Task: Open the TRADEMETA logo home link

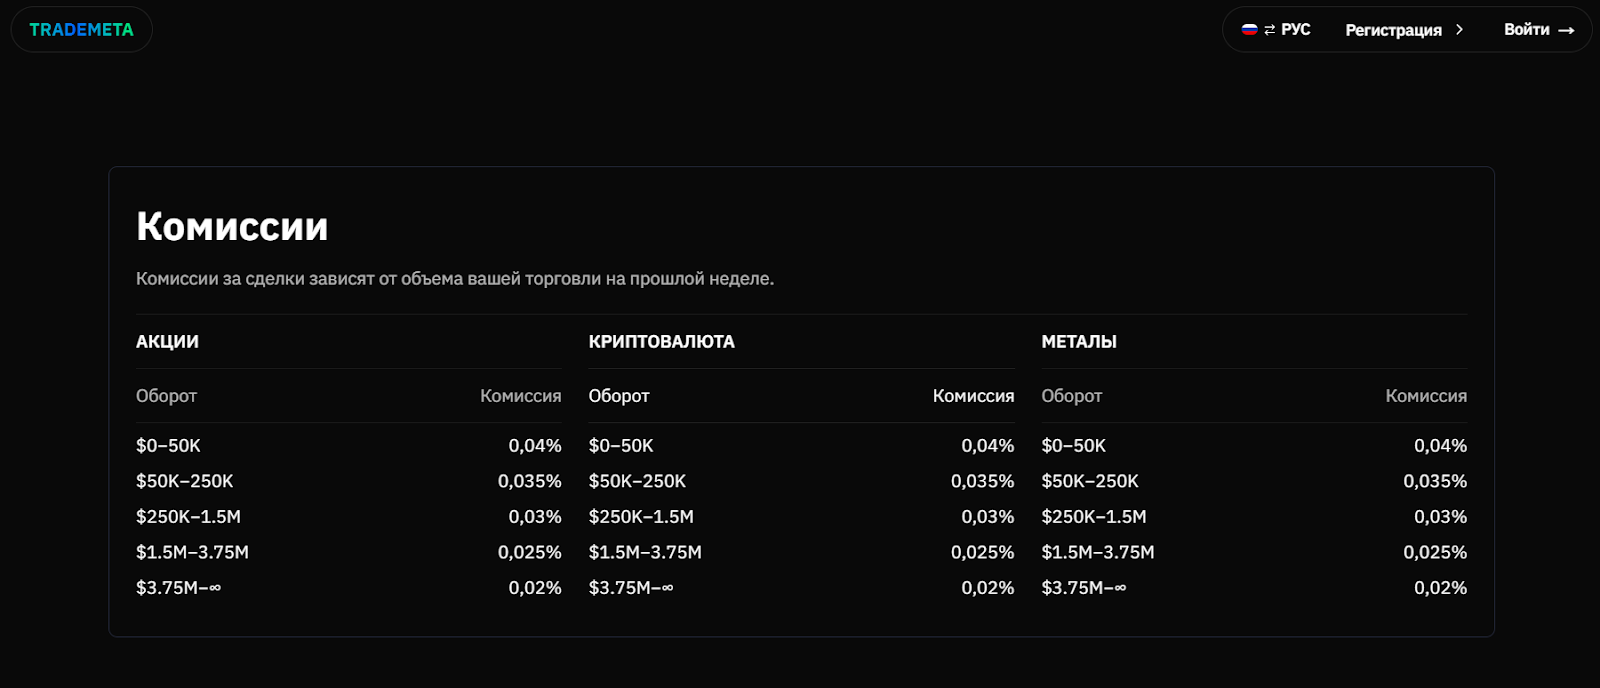Action: coord(81,30)
